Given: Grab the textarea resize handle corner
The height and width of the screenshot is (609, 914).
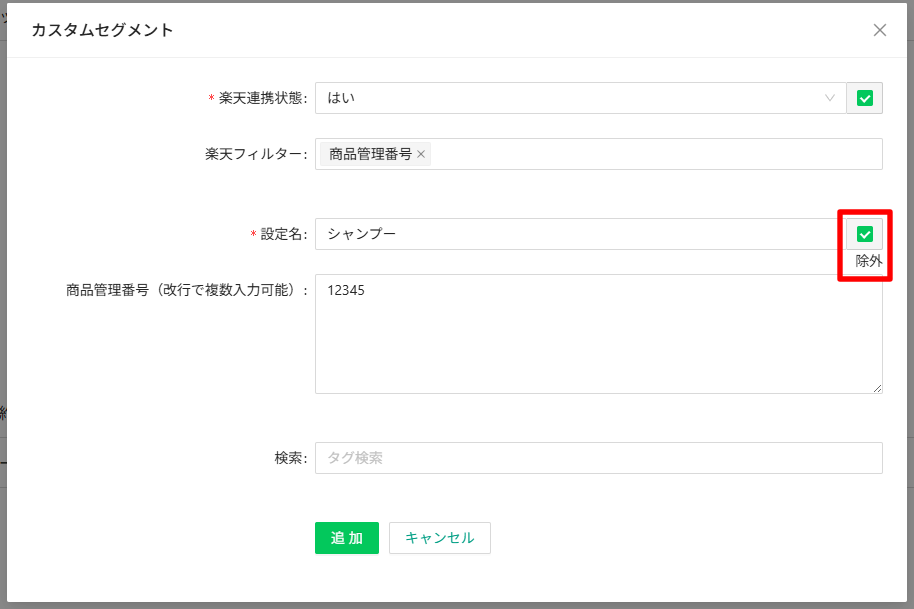Looking at the screenshot, I should point(877,388).
